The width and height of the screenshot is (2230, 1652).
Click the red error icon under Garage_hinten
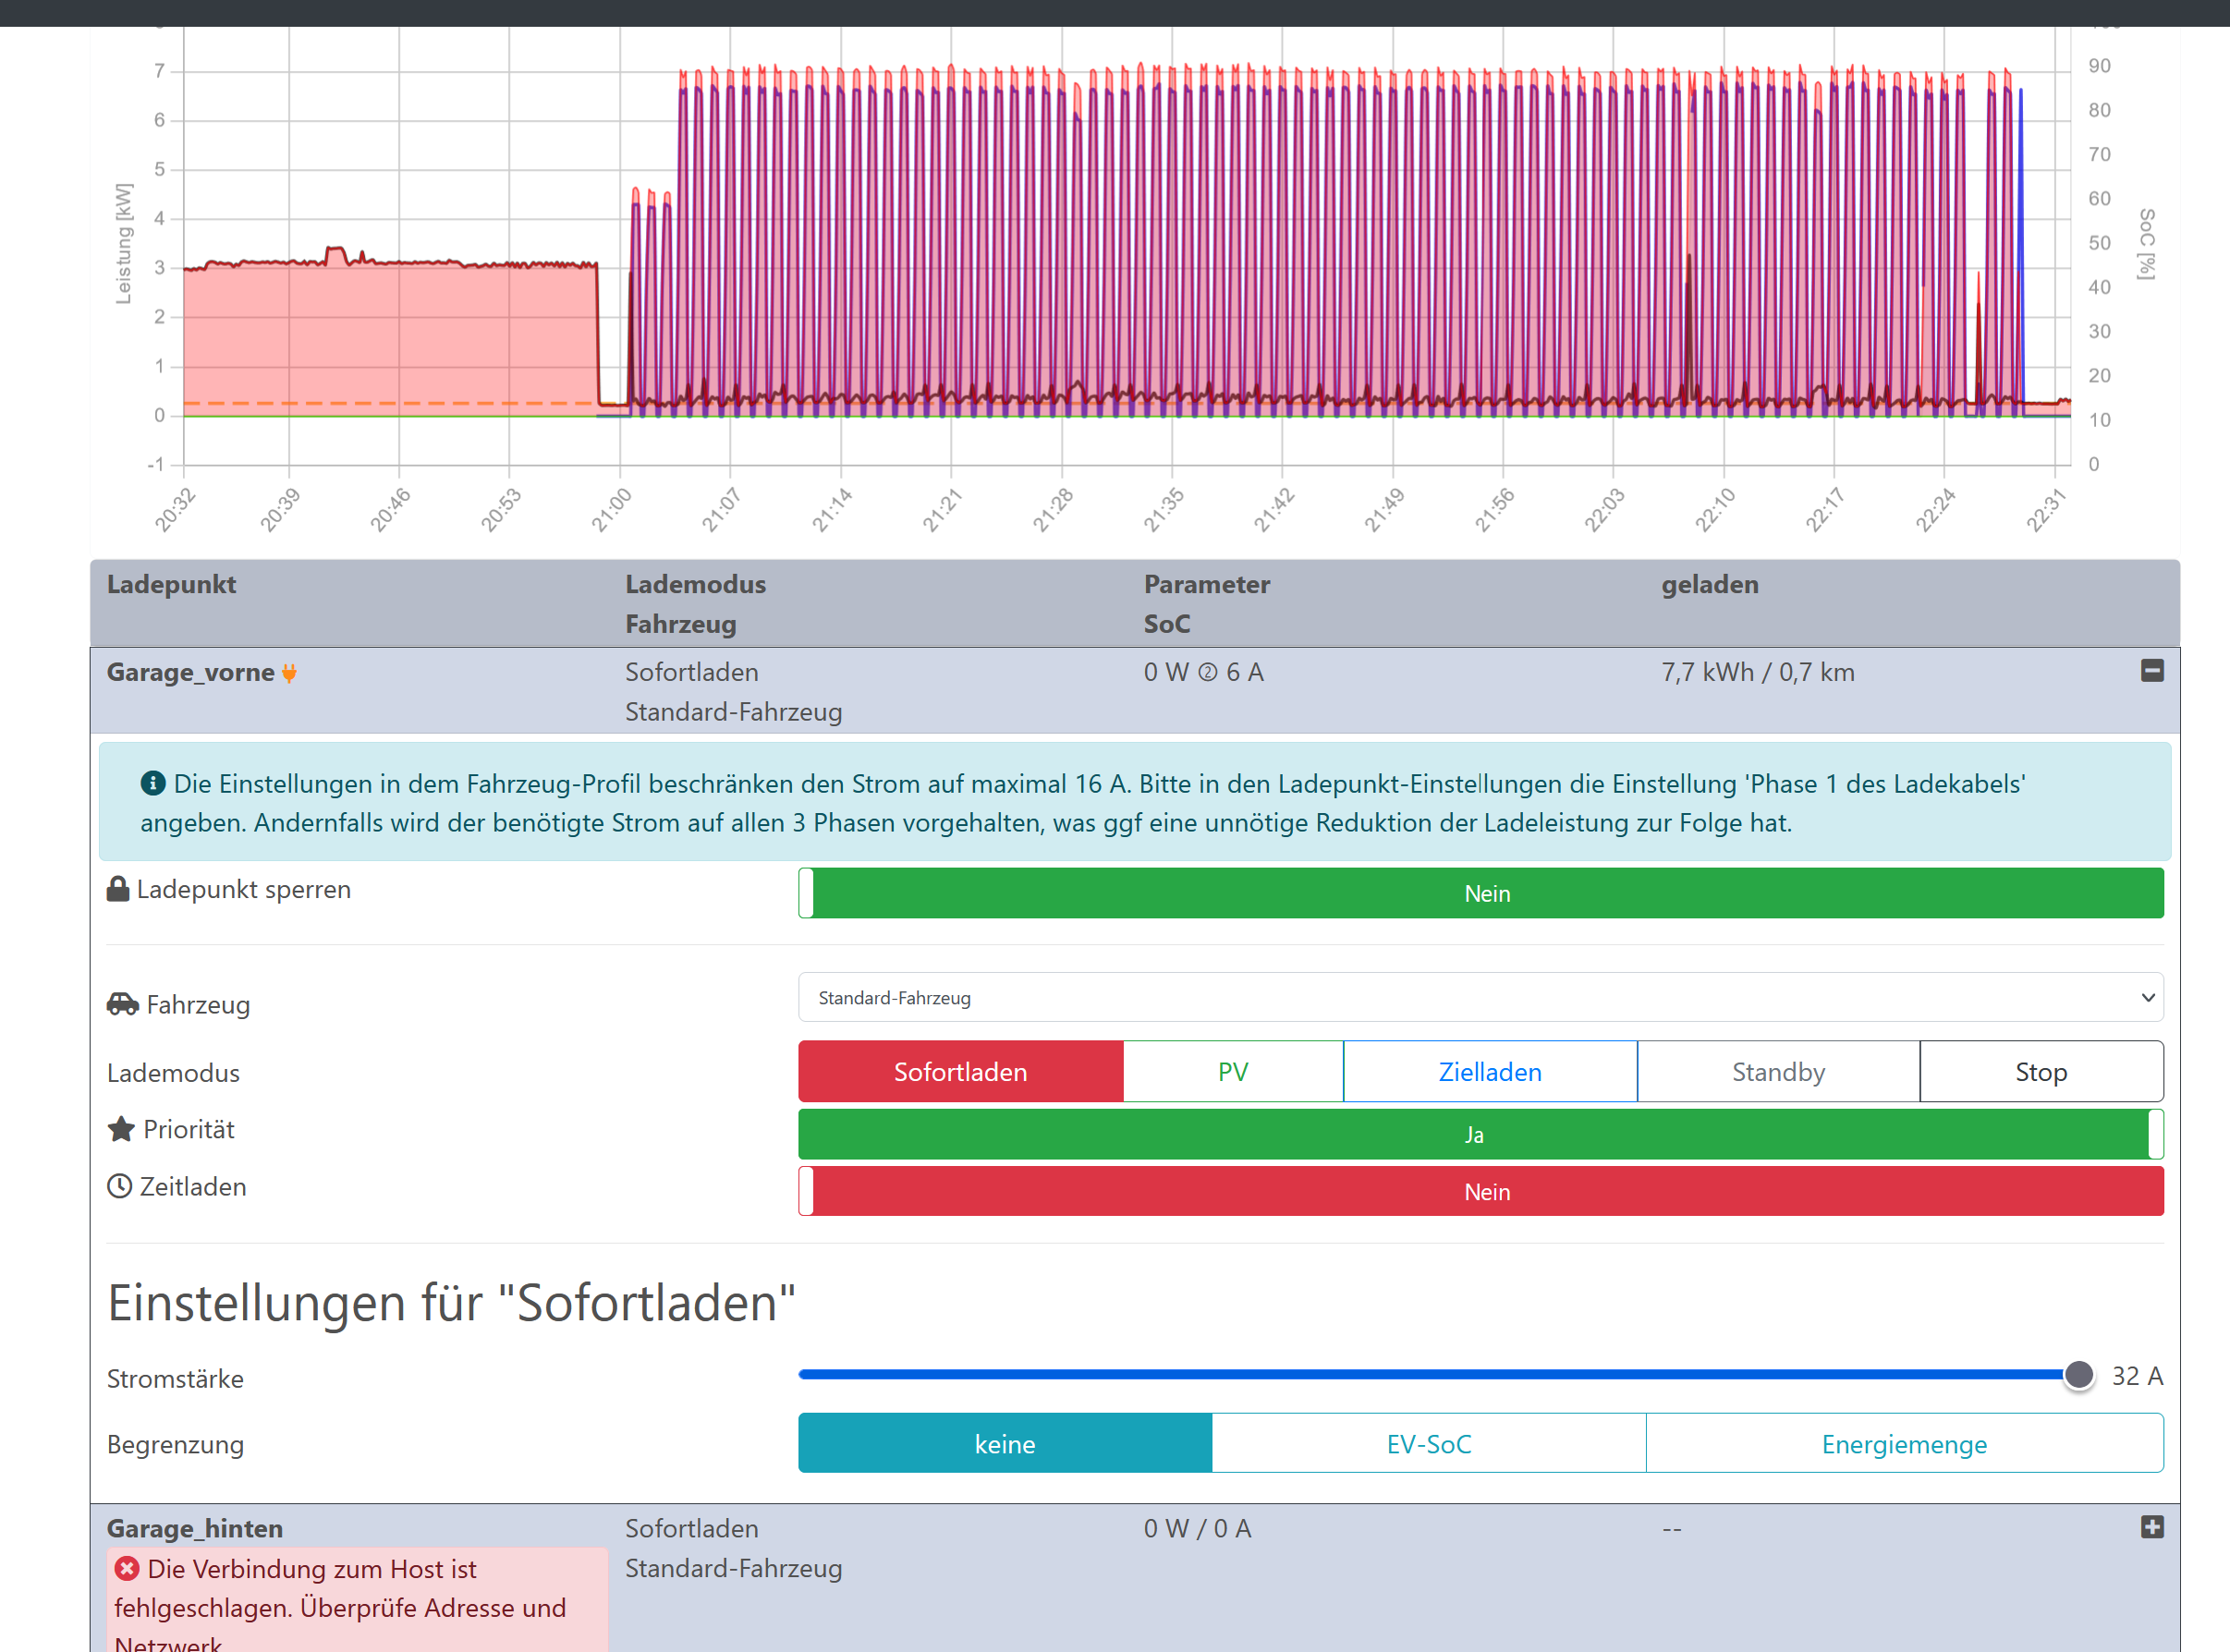pyautogui.click(x=127, y=1568)
